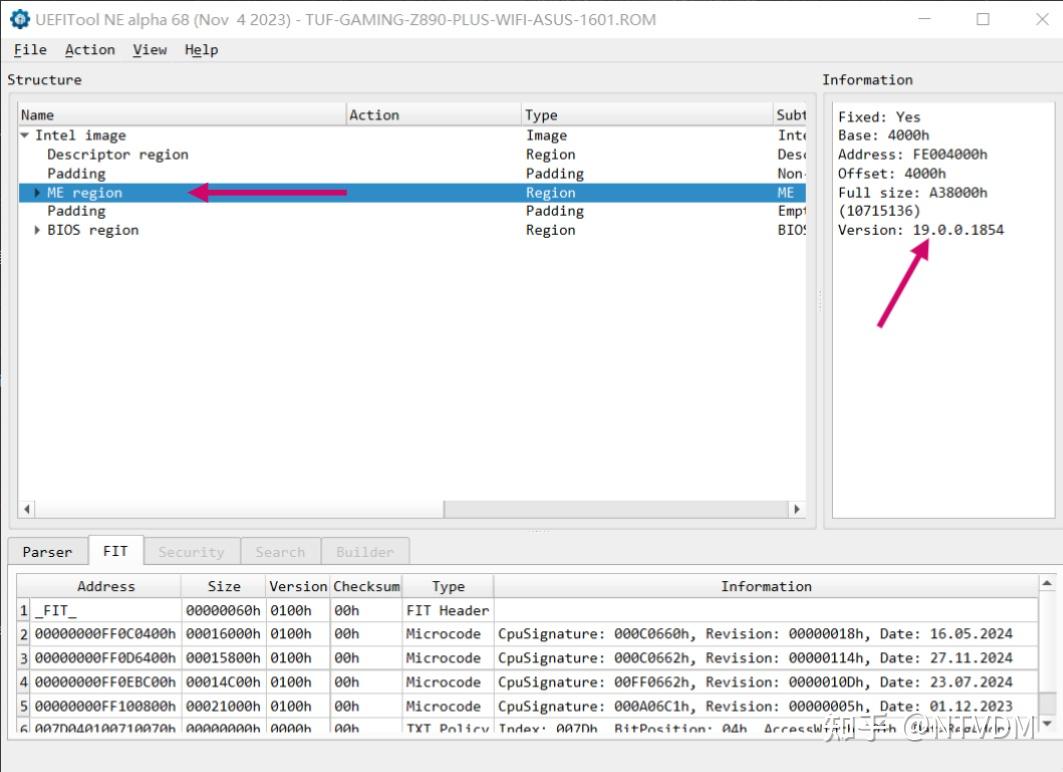The width and height of the screenshot is (1063, 772).
Task: Maximize the UEFITool window
Action: point(983,19)
